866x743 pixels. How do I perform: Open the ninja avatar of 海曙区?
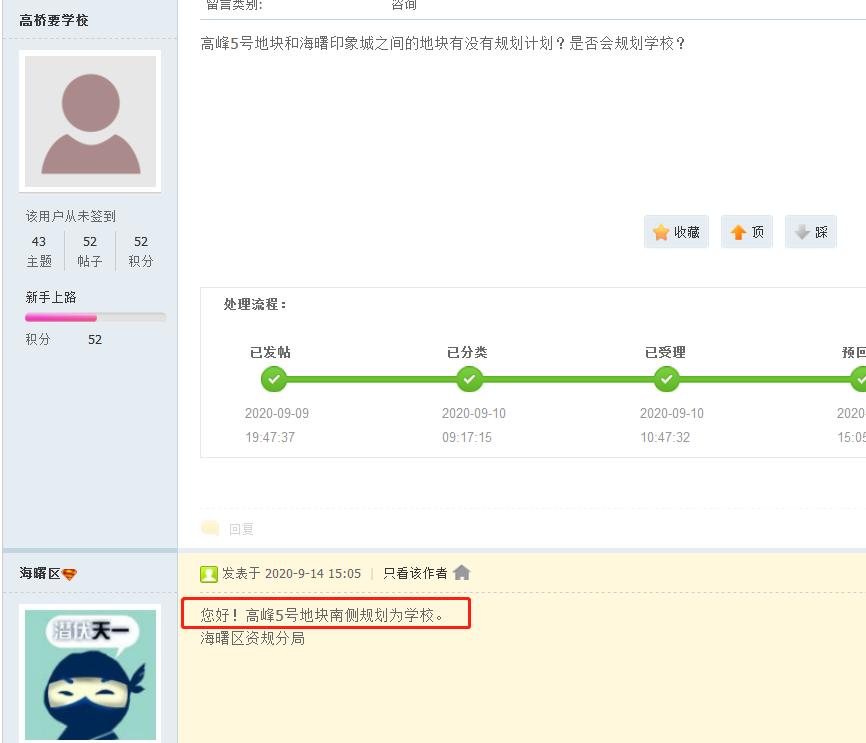point(90,675)
